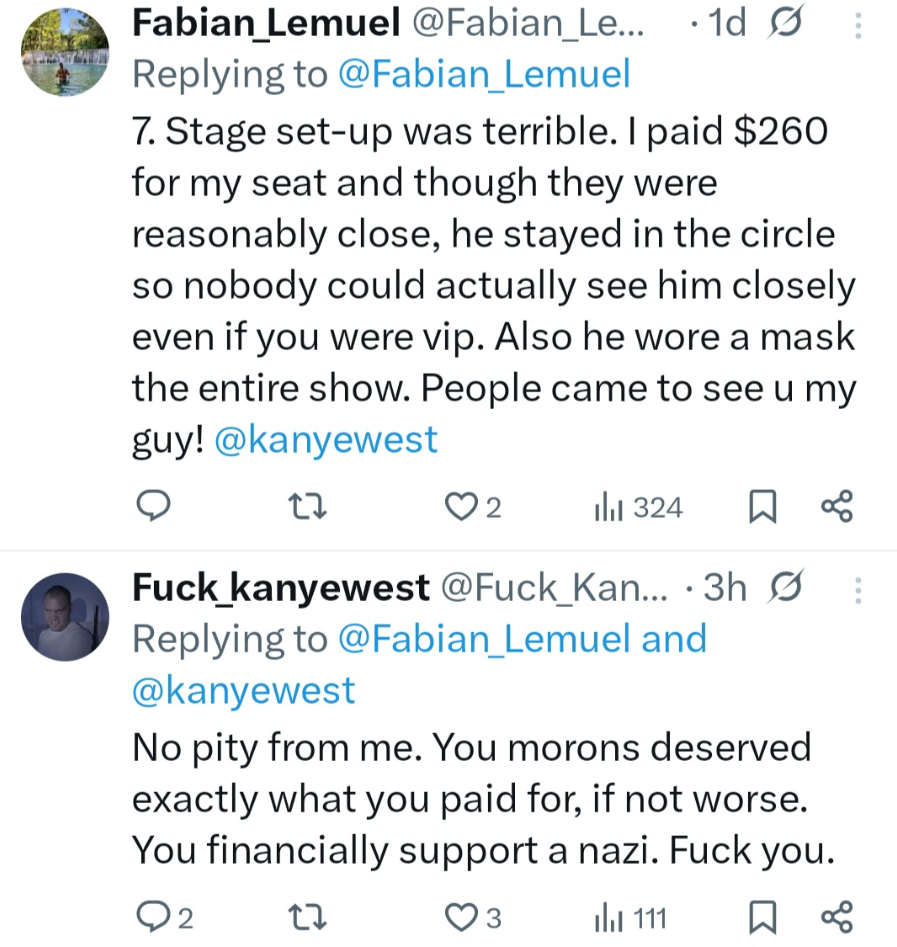Click the Fabian_Lemuel display name
897x947 pixels.
tap(266, 24)
